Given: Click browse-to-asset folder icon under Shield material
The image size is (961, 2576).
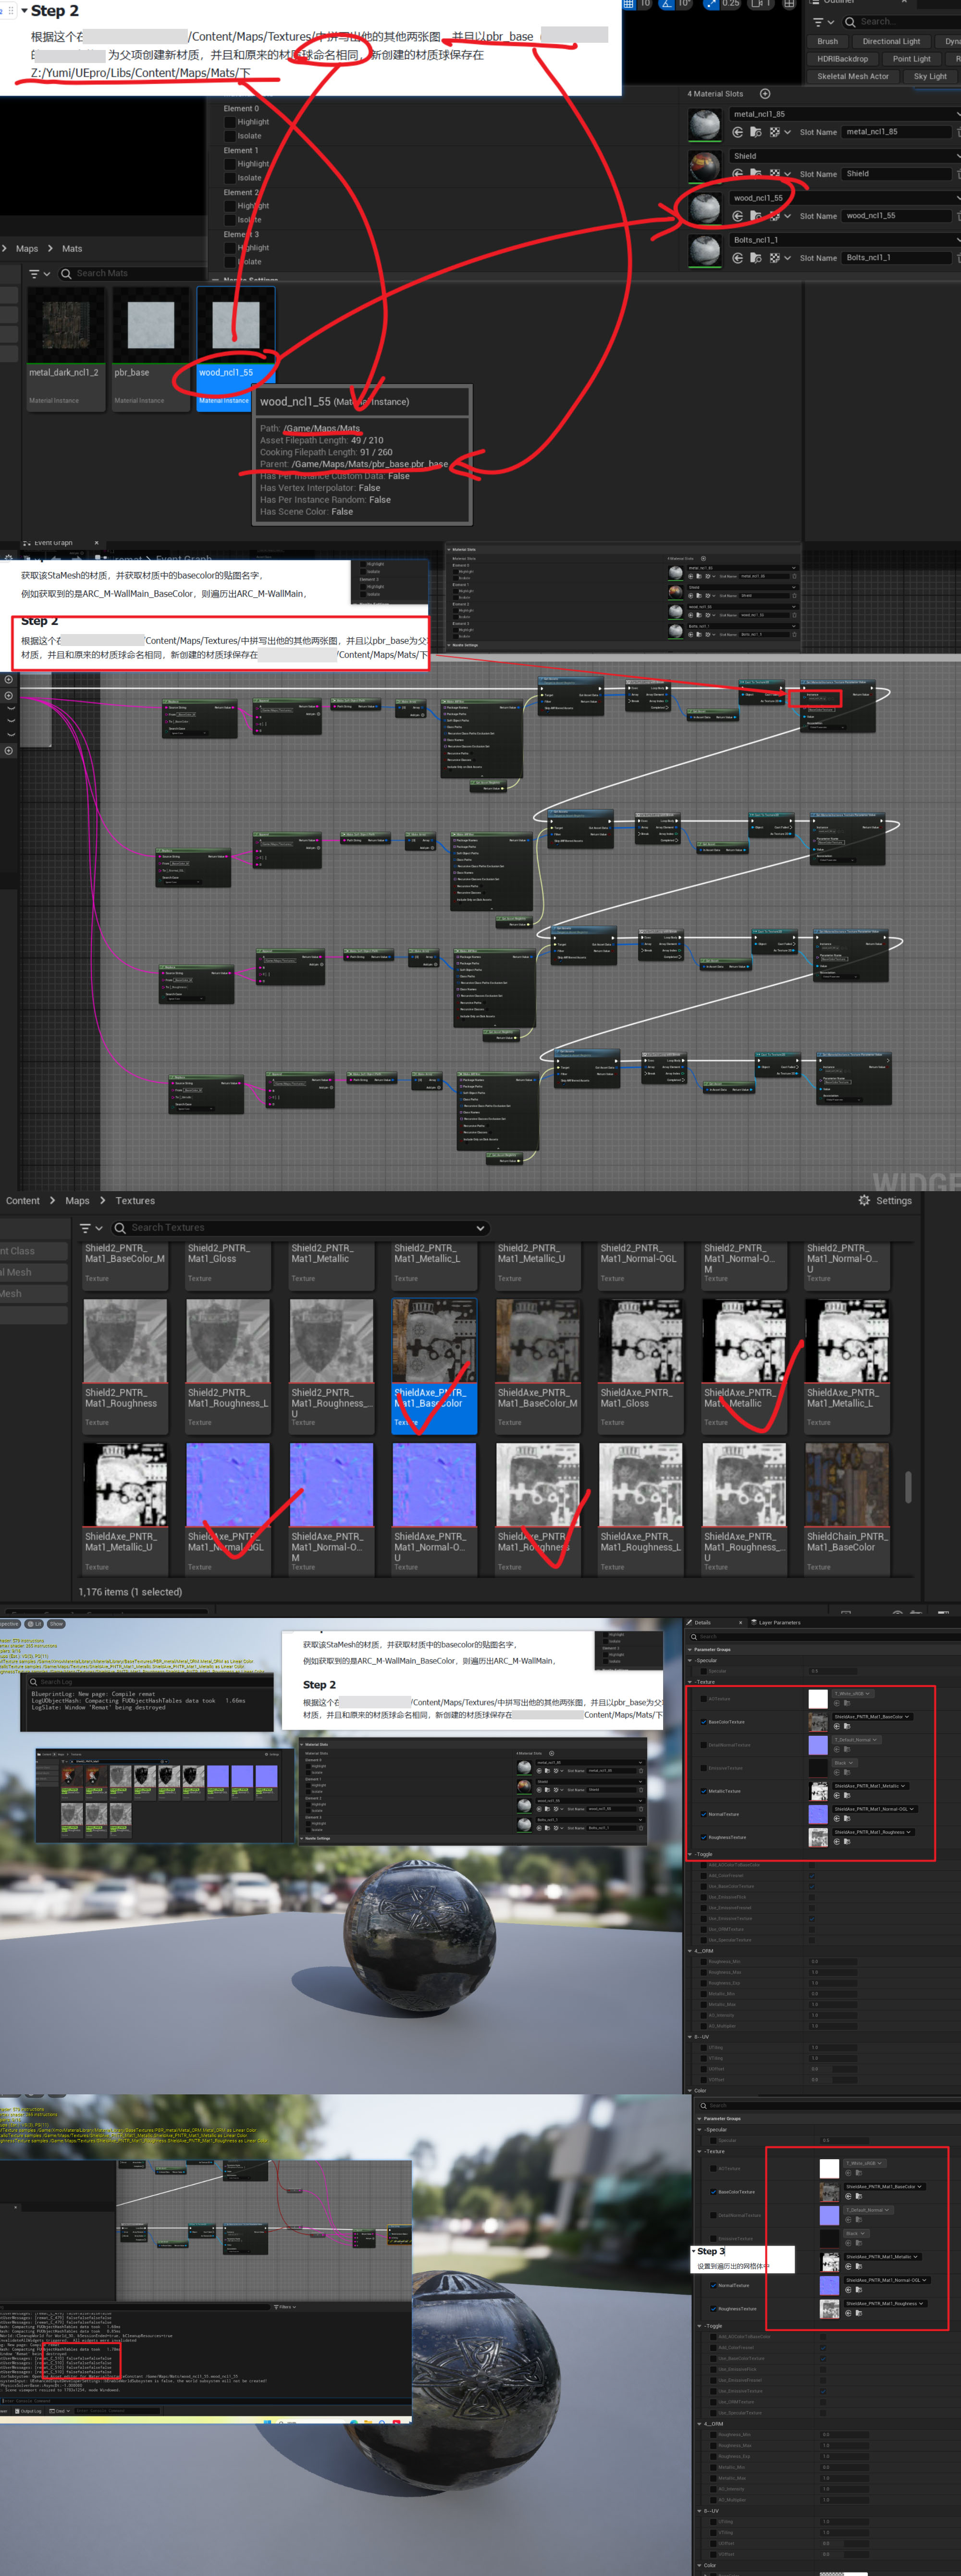Looking at the screenshot, I should coord(756,174).
